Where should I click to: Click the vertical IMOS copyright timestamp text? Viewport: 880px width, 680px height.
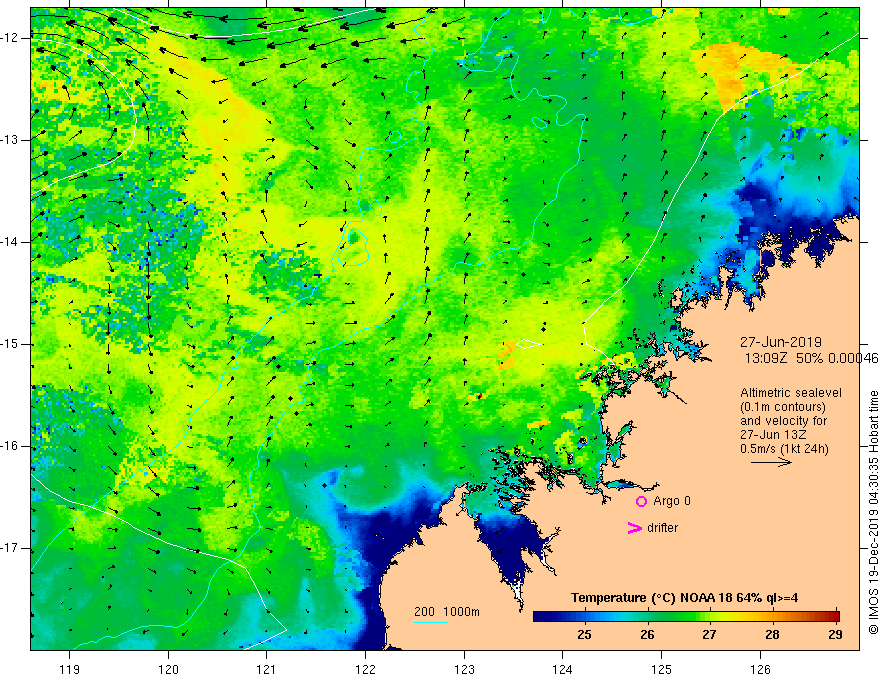873,513
